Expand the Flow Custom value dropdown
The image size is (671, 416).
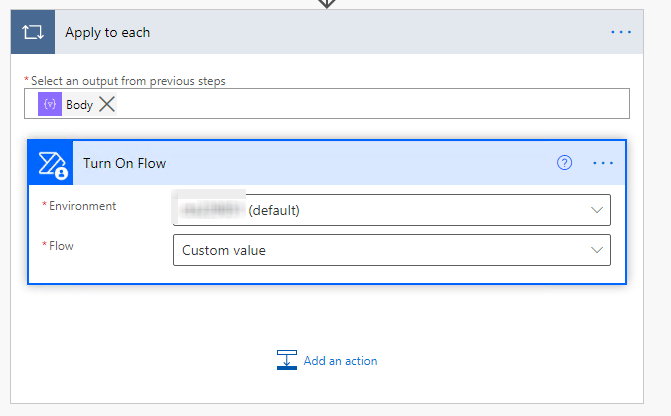(x=597, y=250)
